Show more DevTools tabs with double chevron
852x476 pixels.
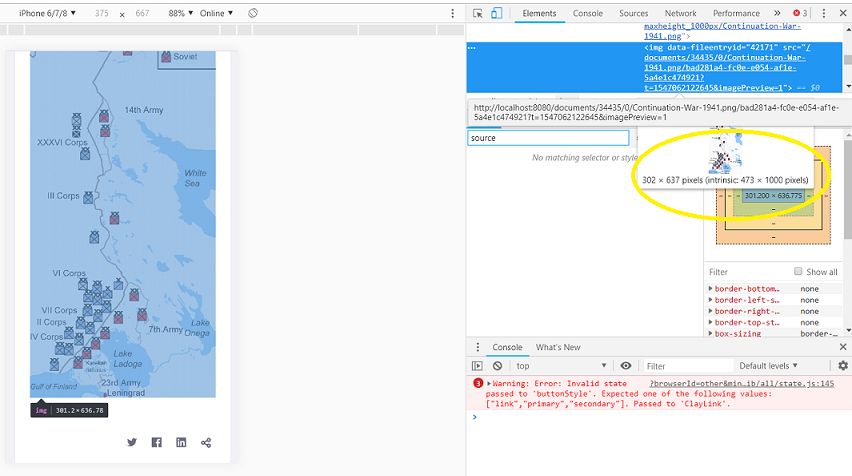[777, 13]
